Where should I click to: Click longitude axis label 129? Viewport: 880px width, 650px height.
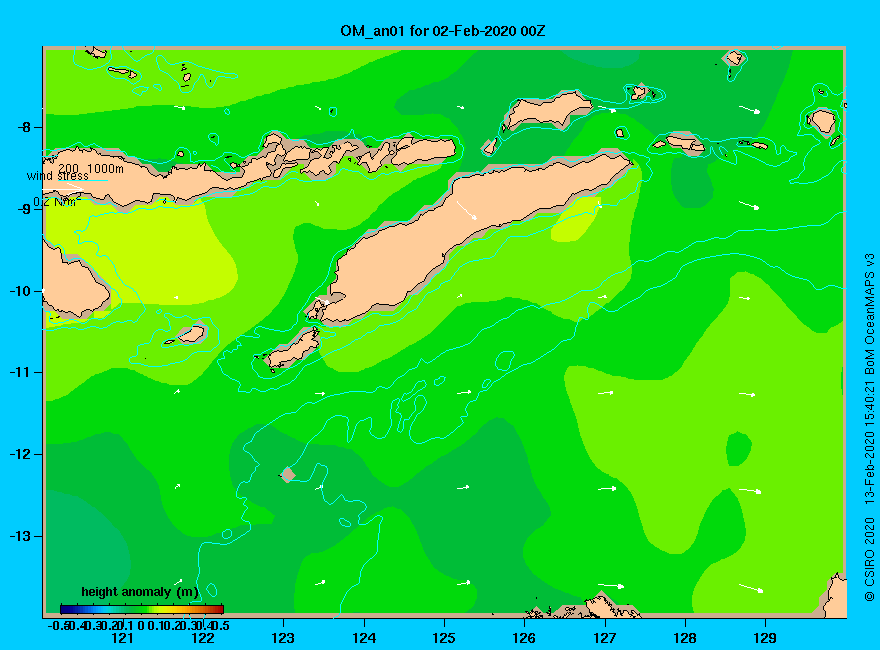coord(765,638)
